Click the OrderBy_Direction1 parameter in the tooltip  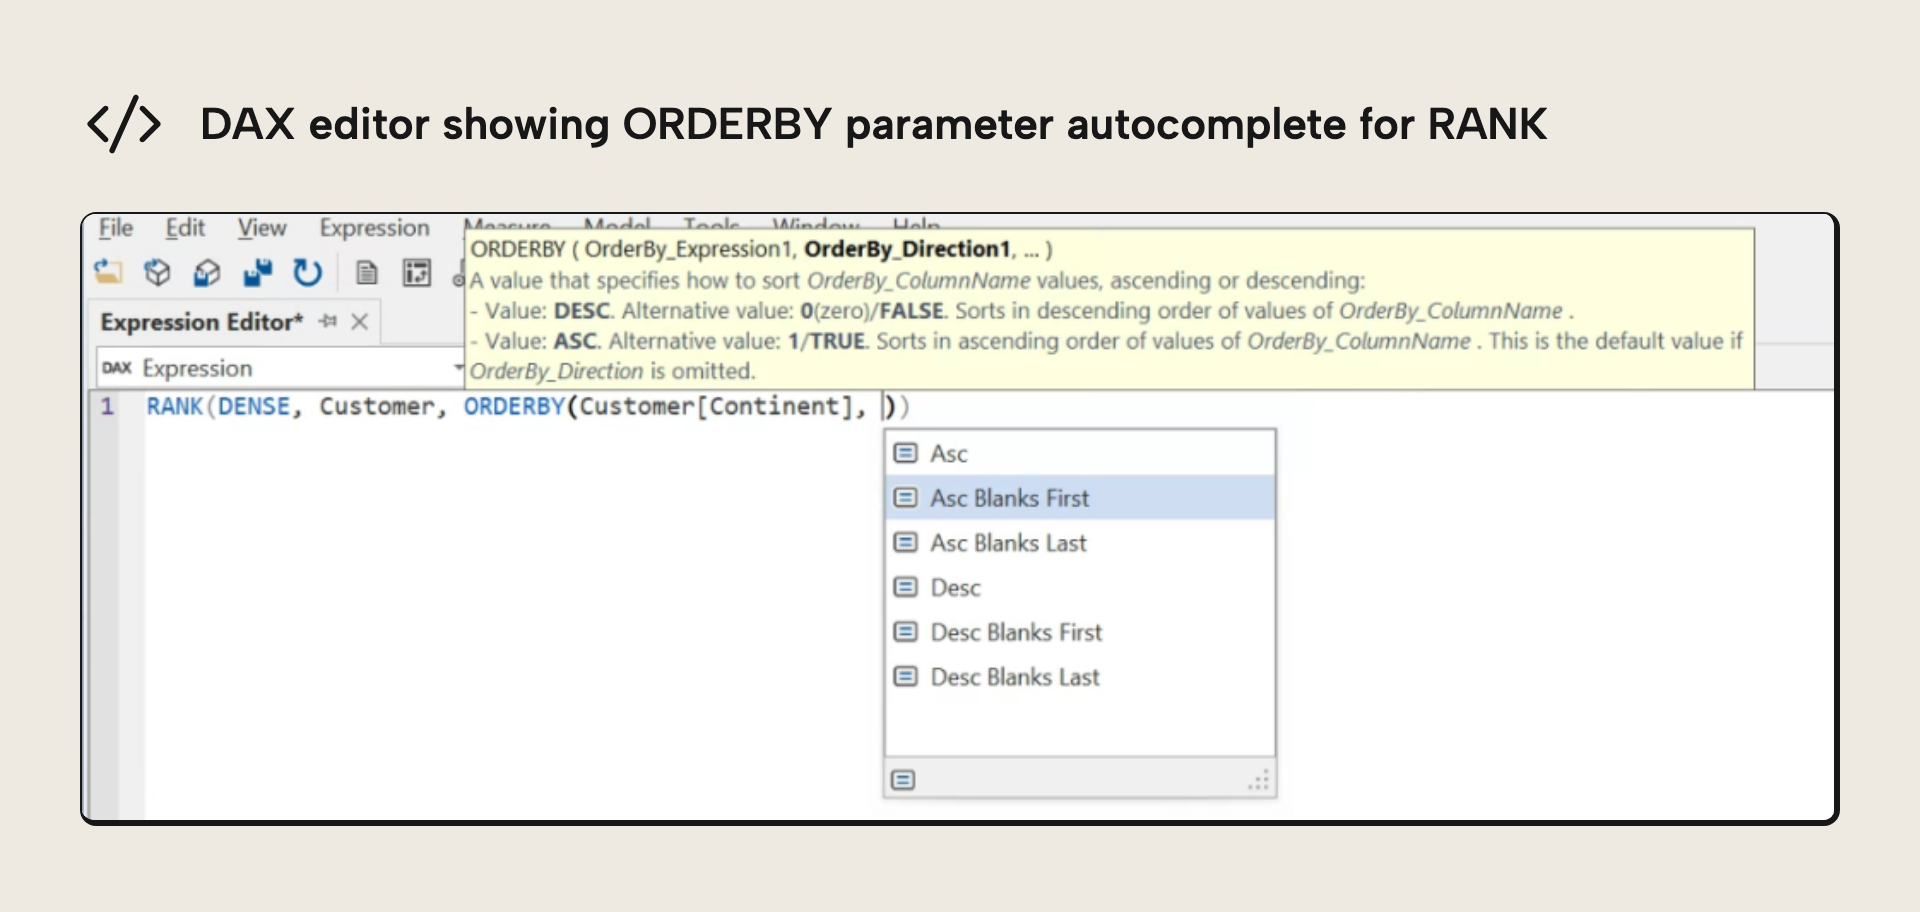tap(907, 249)
